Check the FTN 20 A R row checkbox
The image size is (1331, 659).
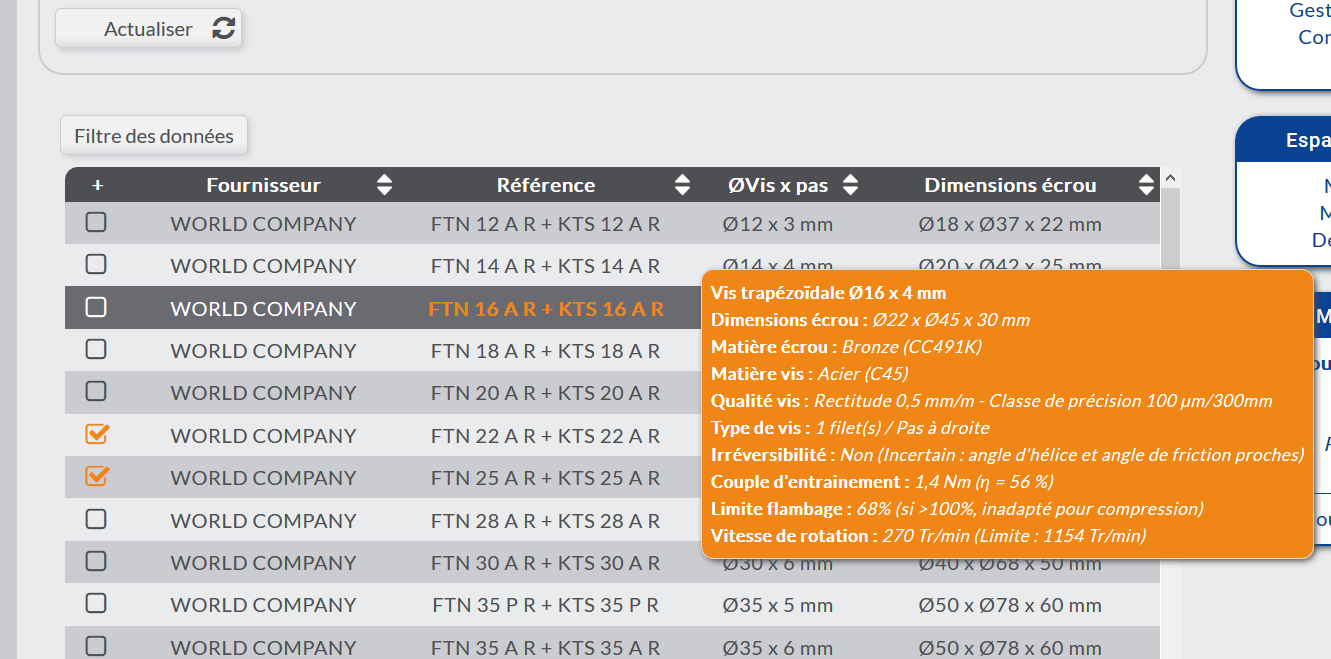pyautogui.click(x=96, y=391)
